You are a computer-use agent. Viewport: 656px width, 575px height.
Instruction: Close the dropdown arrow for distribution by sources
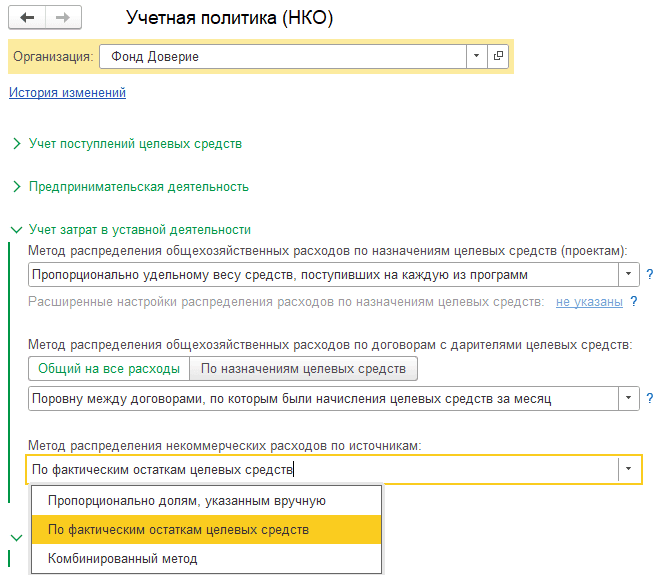click(628, 469)
